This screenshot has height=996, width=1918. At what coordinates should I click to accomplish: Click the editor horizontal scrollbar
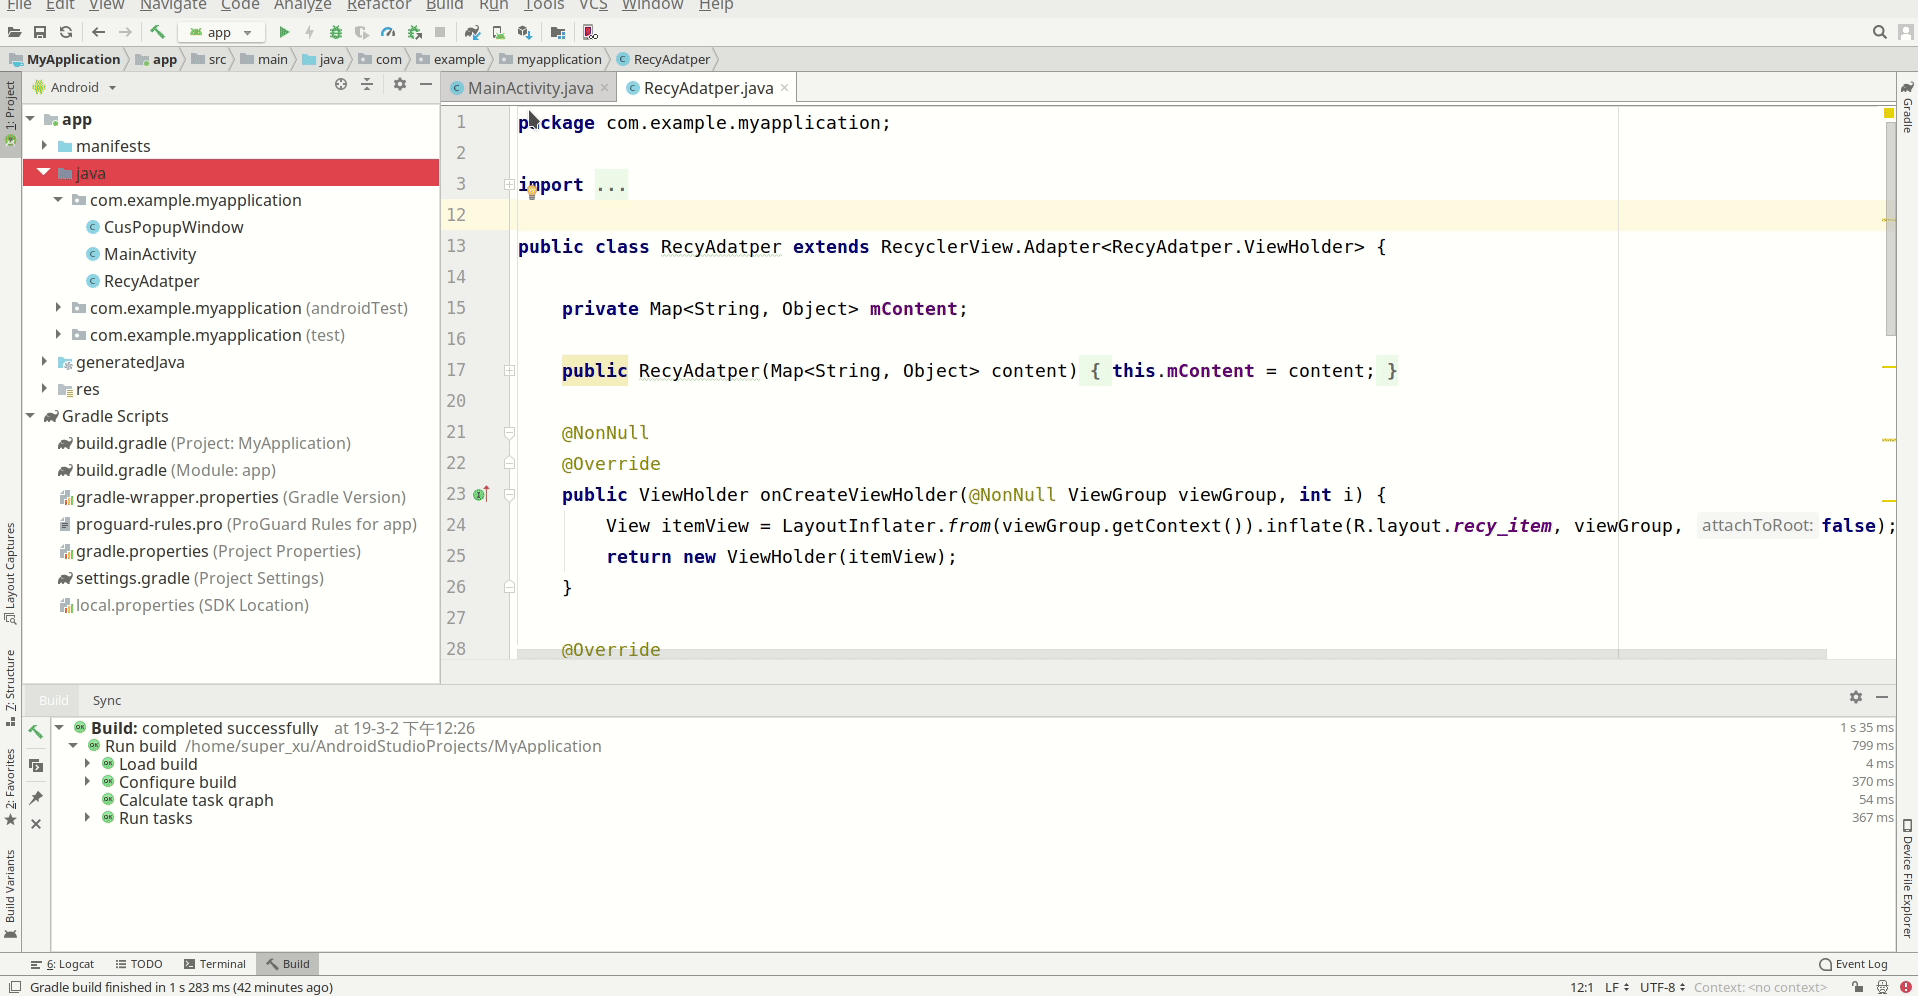[1171, 654]
